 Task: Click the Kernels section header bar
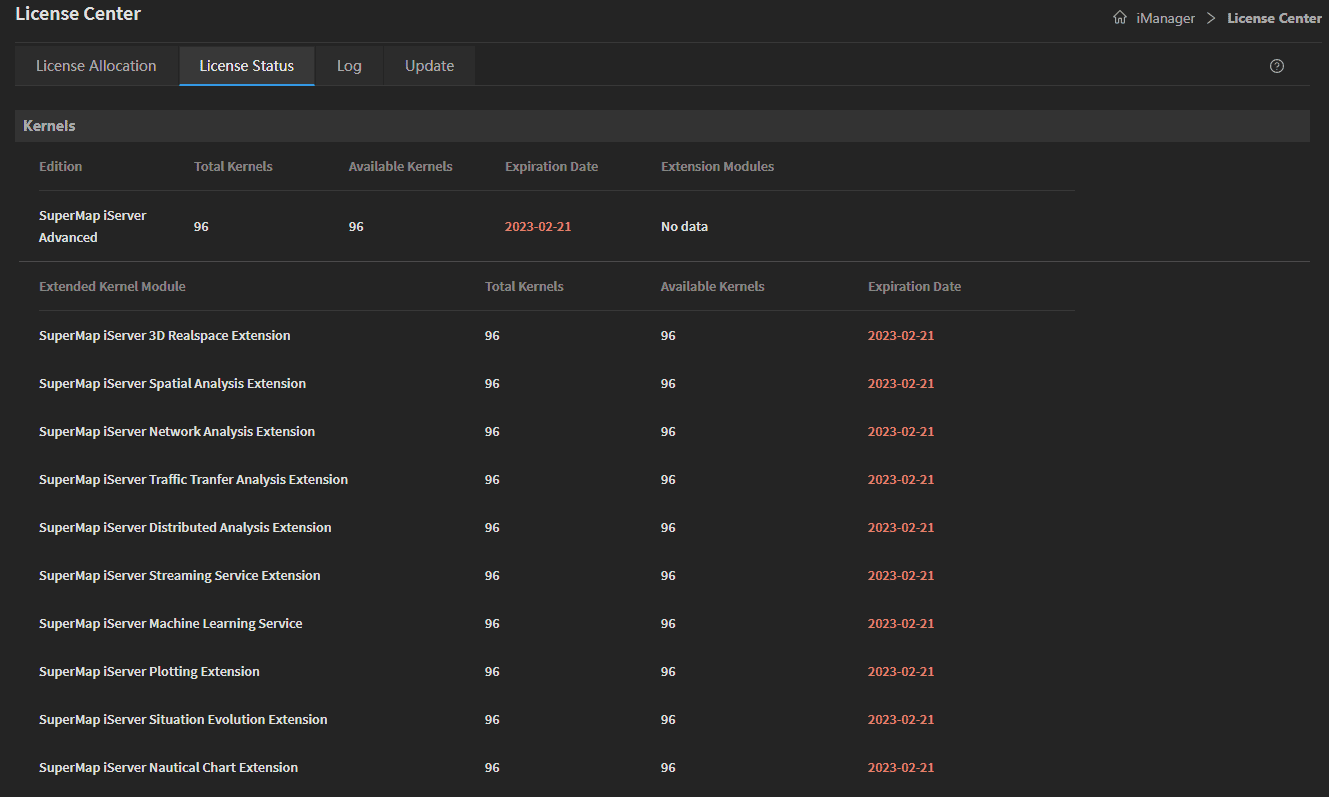tap(662, 126)
